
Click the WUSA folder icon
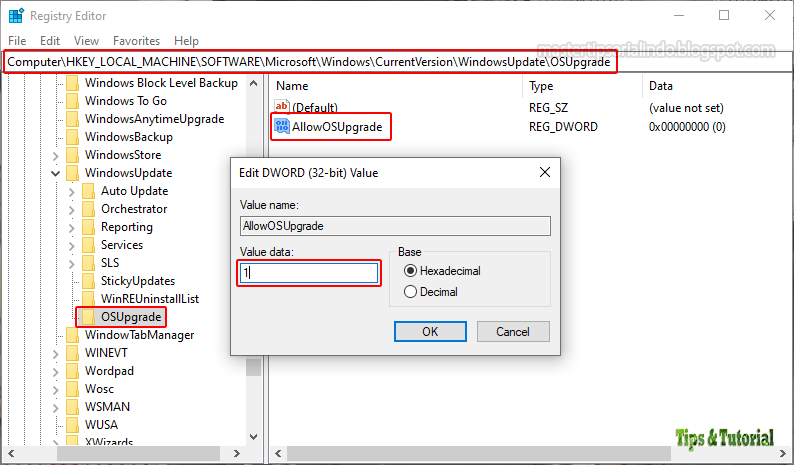click(x=72, y=424)
